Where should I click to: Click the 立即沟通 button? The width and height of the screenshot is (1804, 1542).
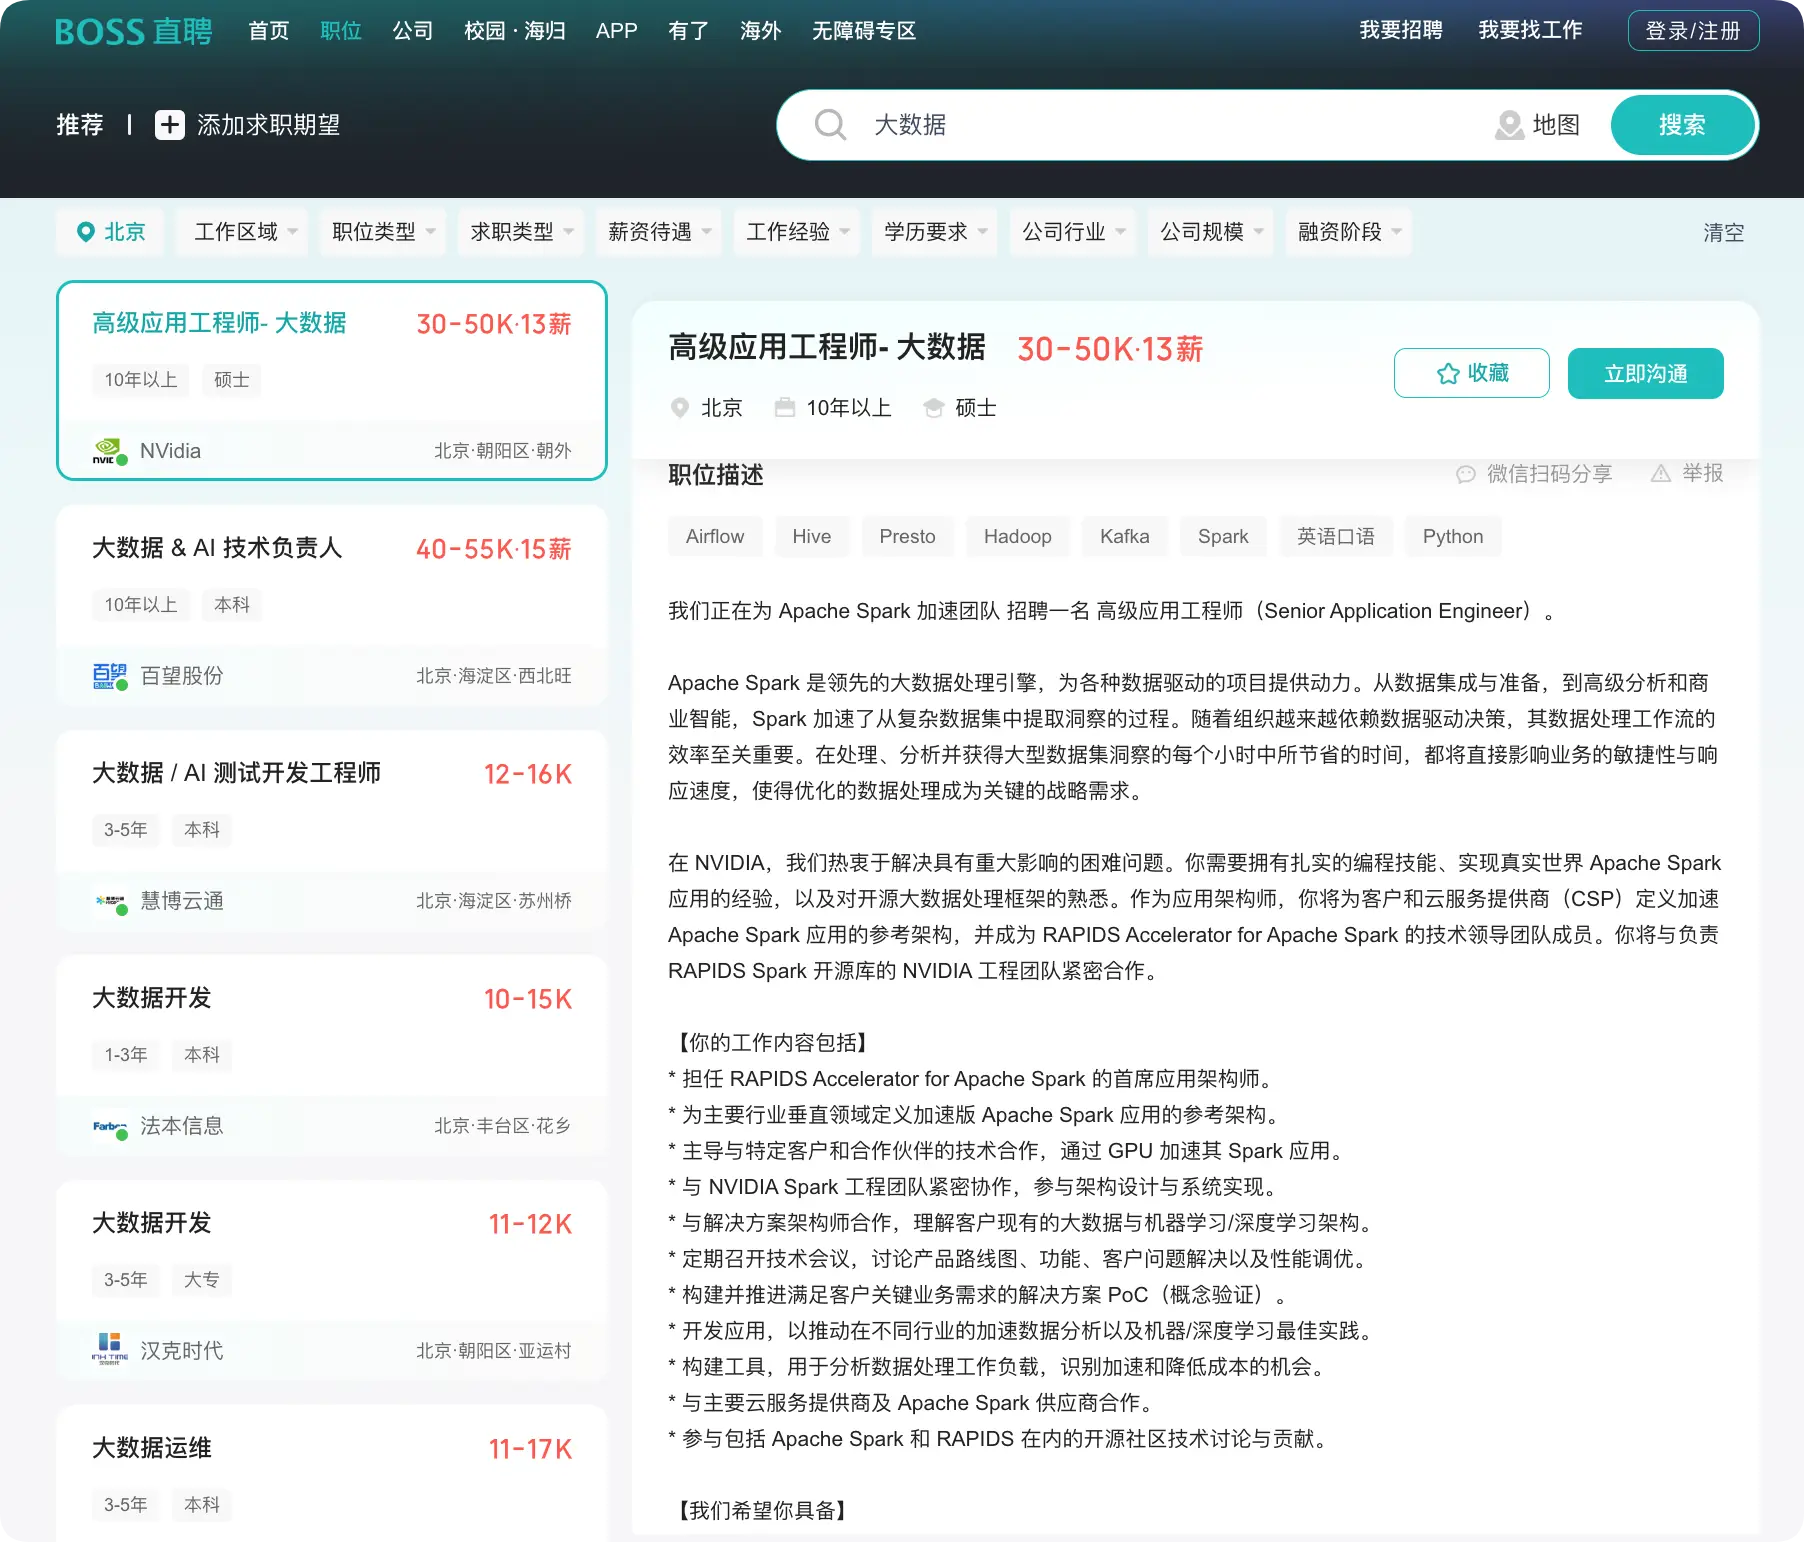[1645, 373]
